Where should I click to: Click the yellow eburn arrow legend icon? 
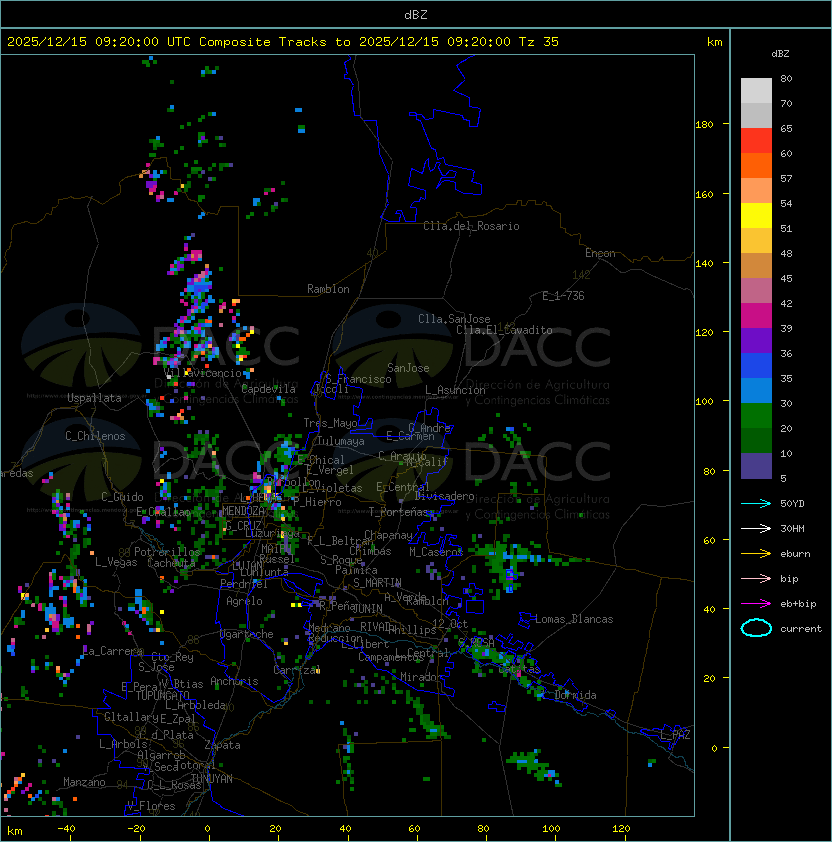tap(756, 554)
